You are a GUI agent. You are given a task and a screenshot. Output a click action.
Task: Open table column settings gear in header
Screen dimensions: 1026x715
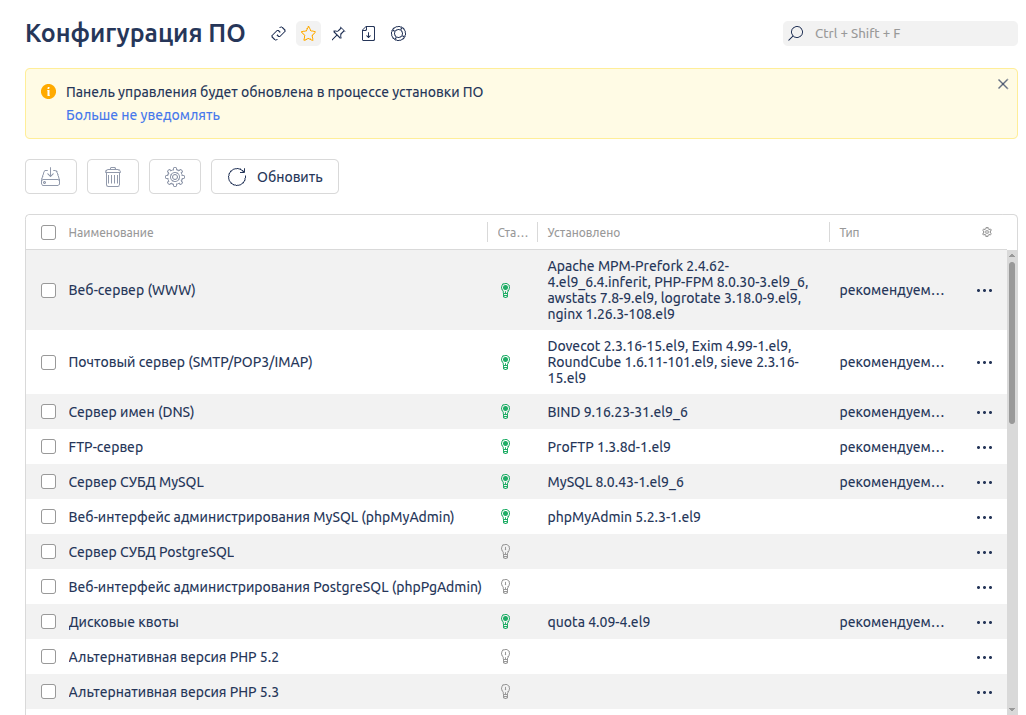(987, 232)
